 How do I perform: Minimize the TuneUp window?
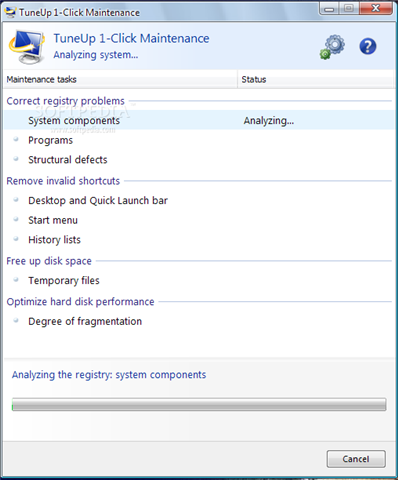[x=329, y=8]
